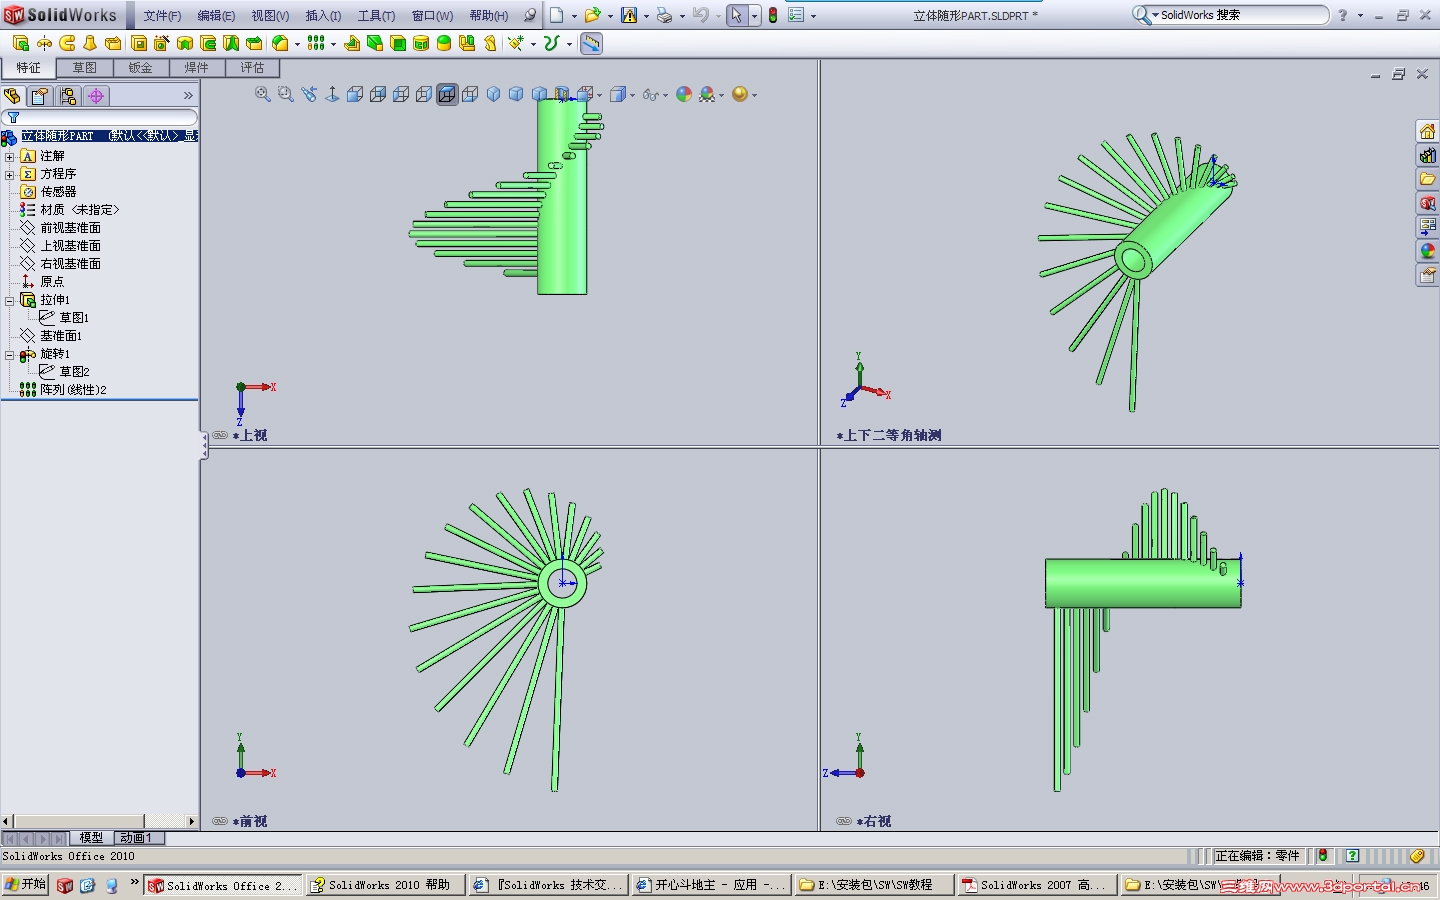Click the Extruded Boss/Base feature icon

[20, 43]
